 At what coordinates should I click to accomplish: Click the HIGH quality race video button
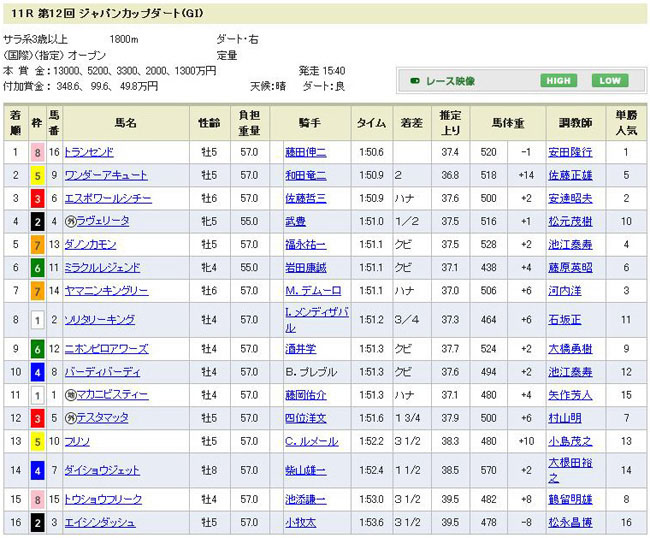tap(559, 81)
